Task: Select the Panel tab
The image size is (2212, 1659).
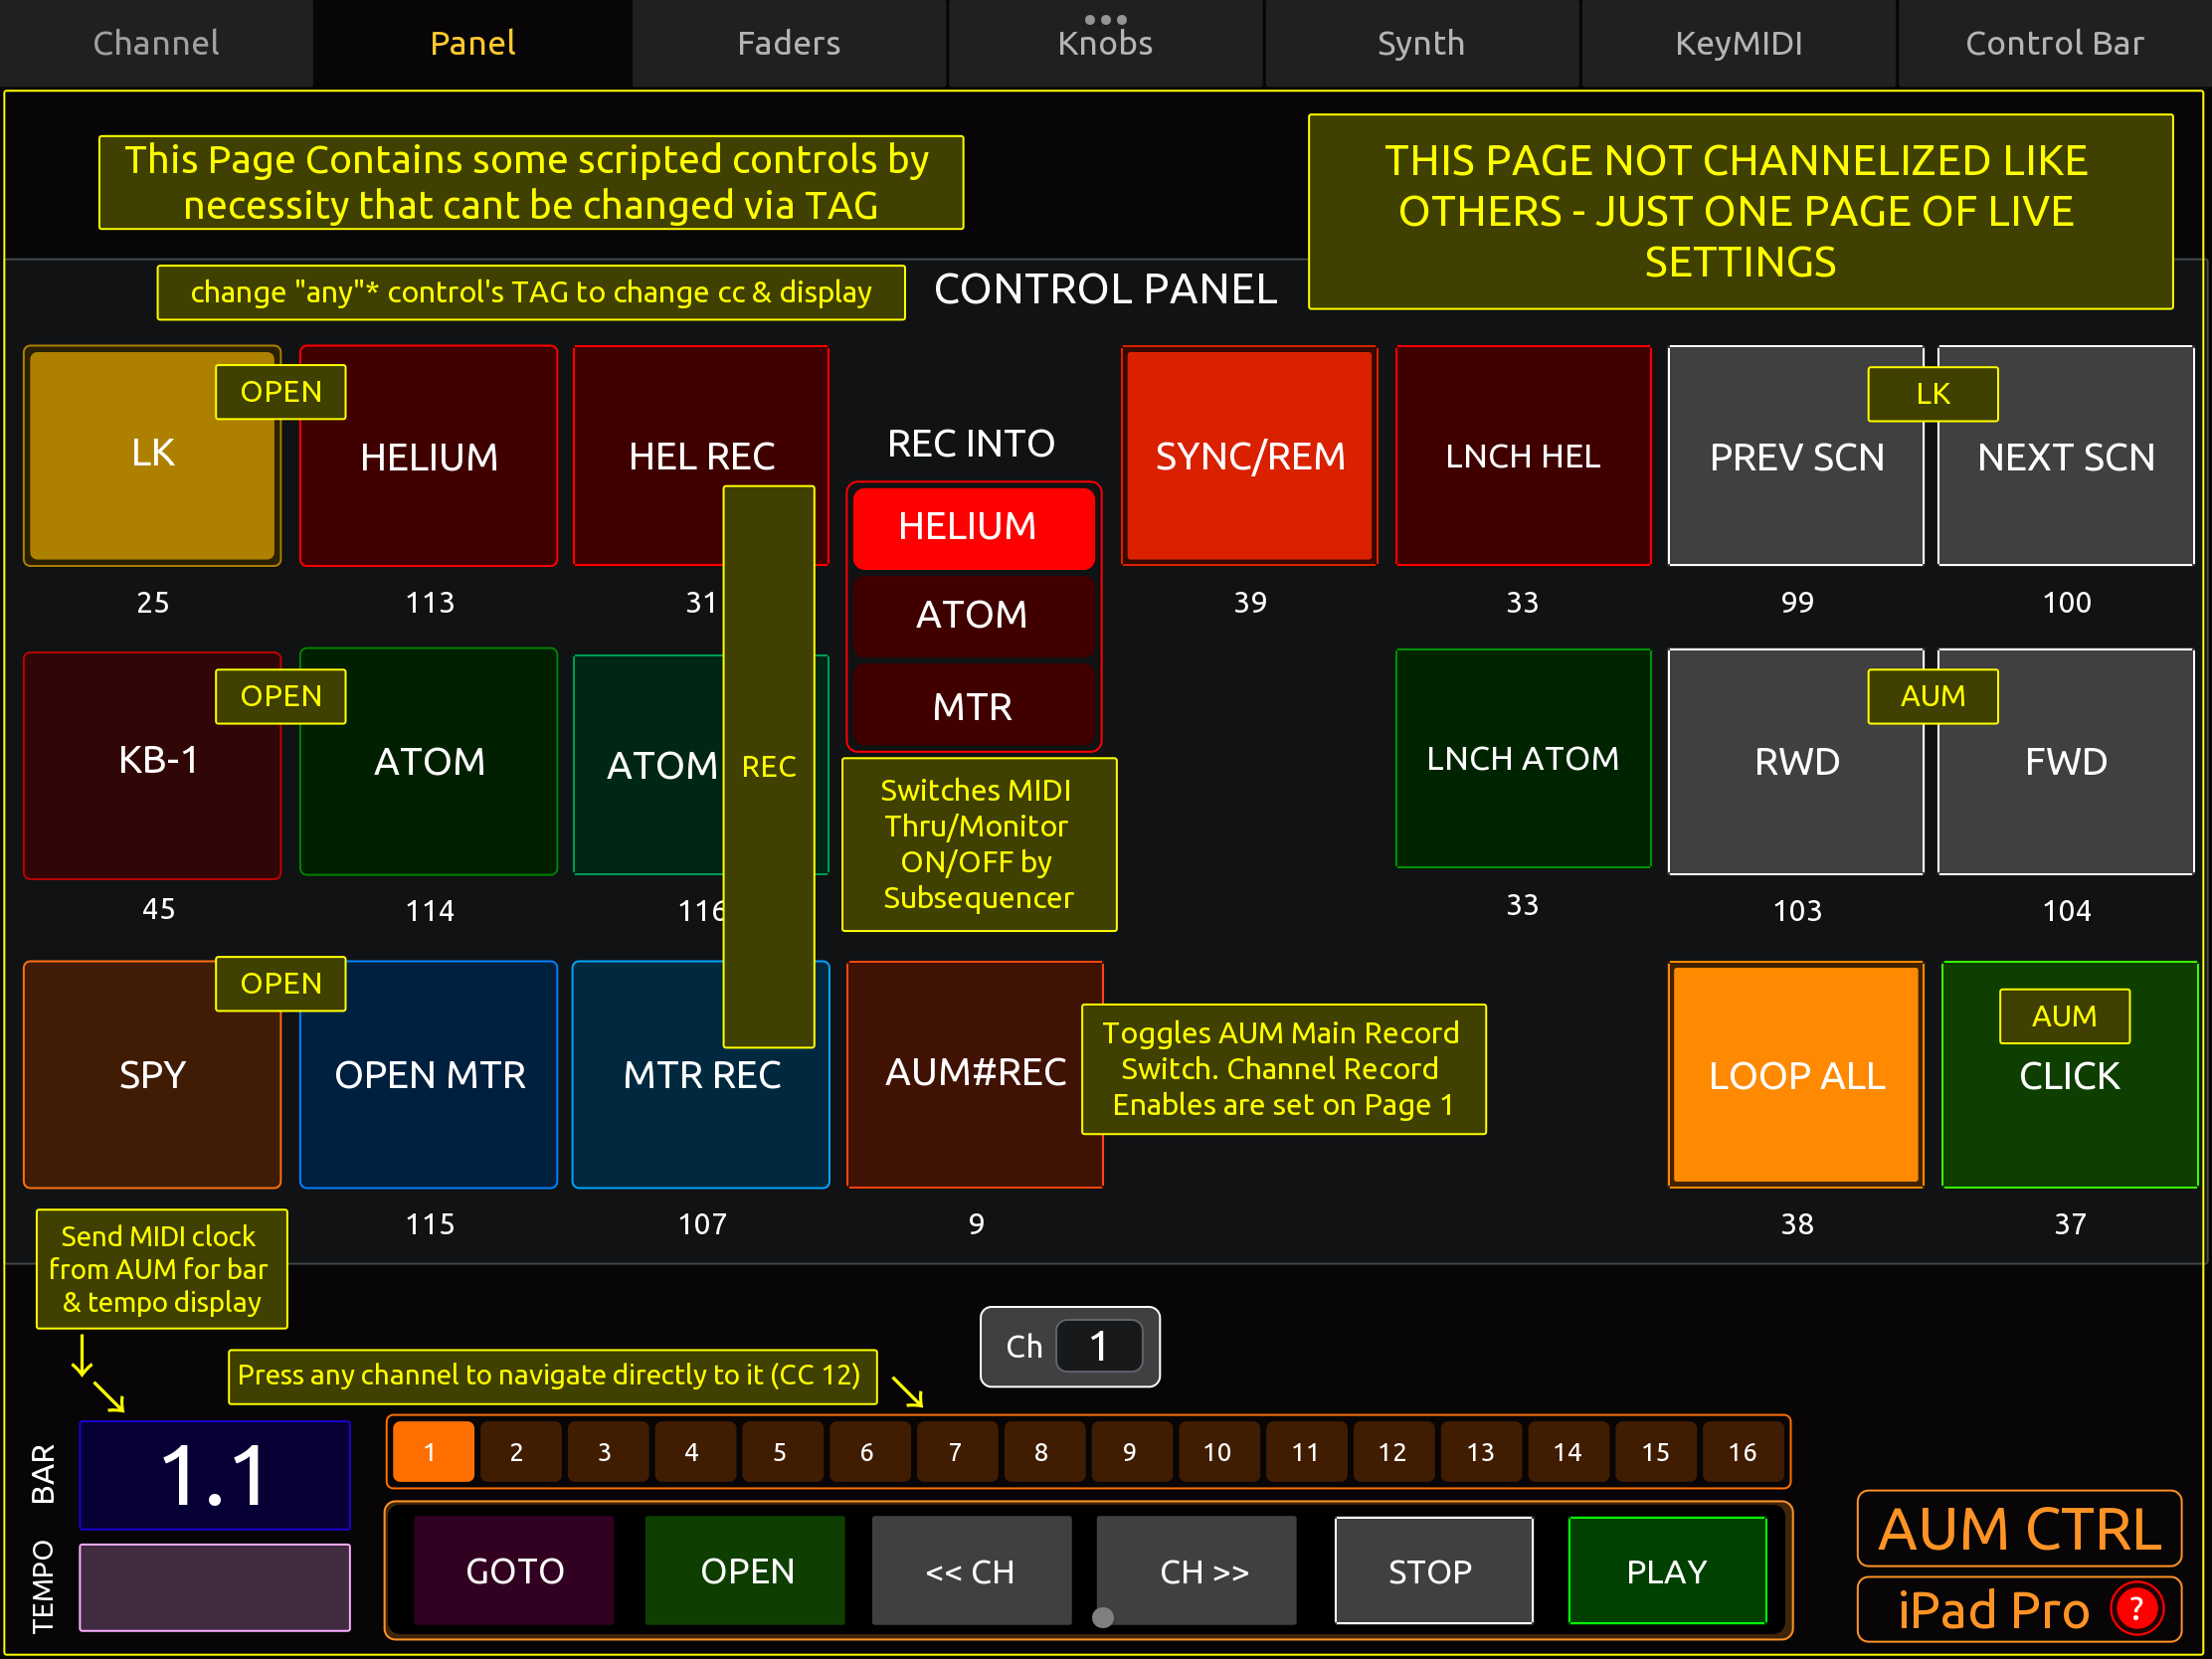Action: 472,43
